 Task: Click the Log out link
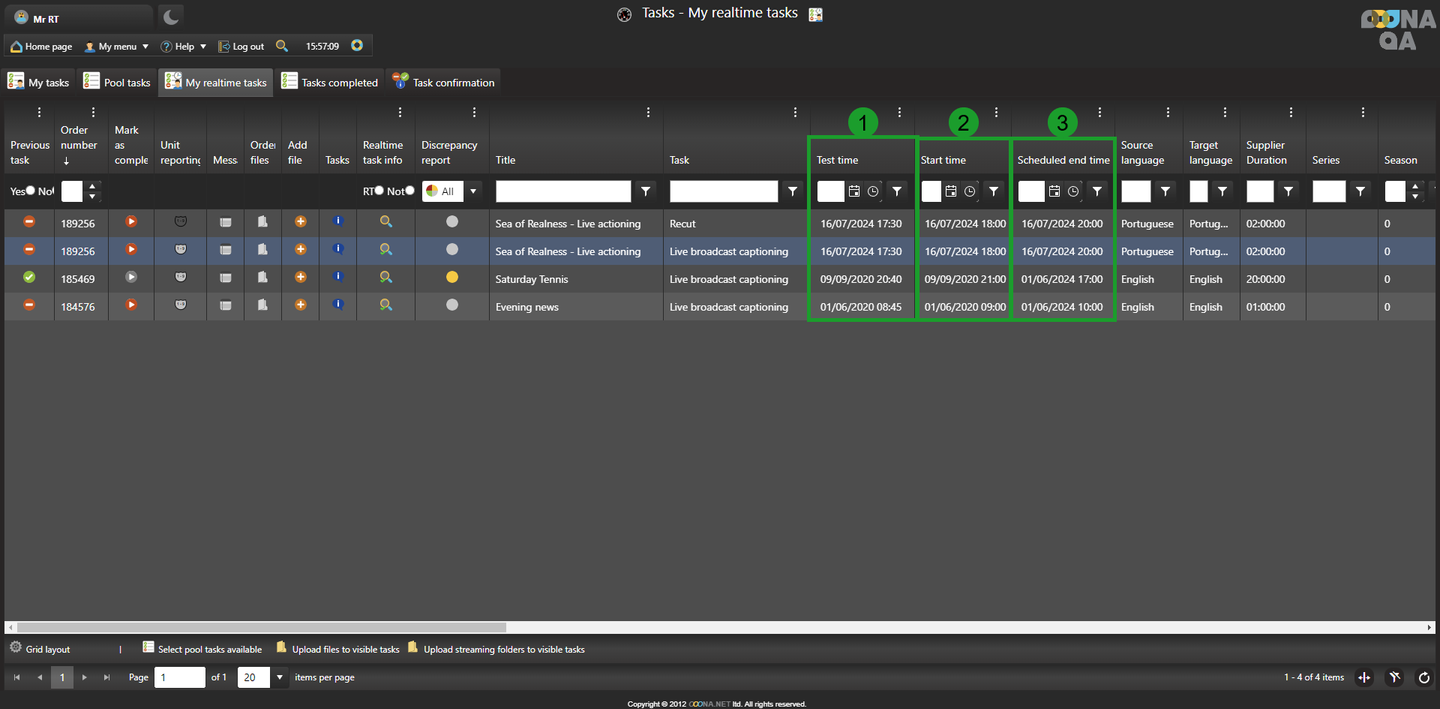[x=241, y=46]
